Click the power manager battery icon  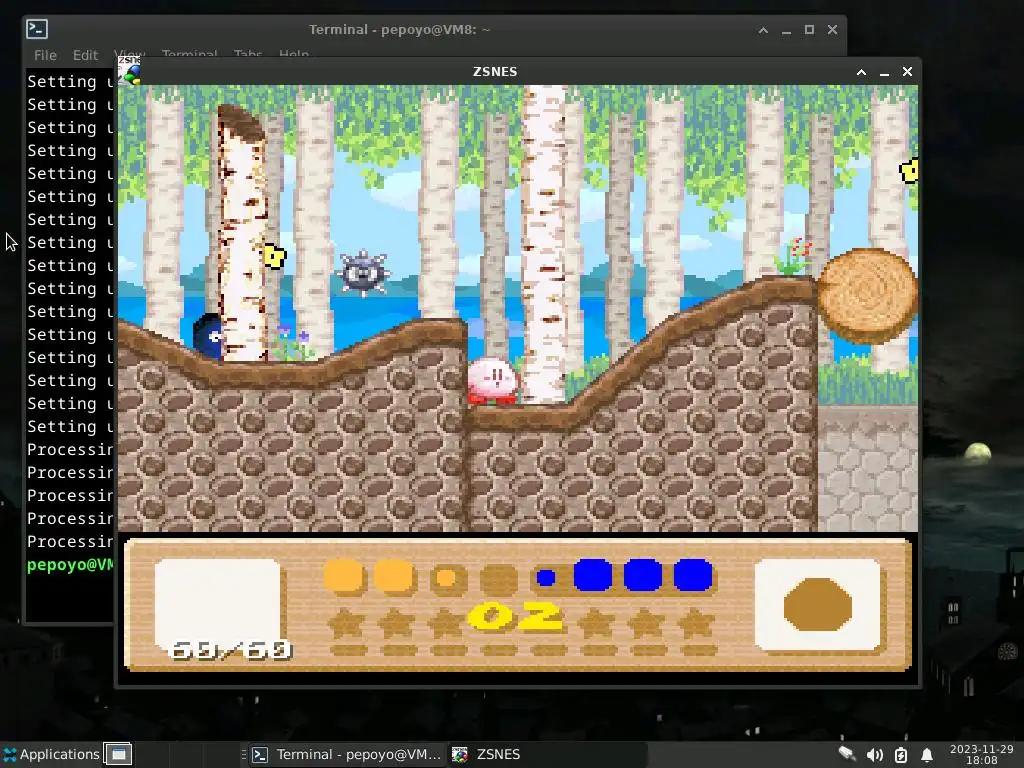tap(901, 755)
